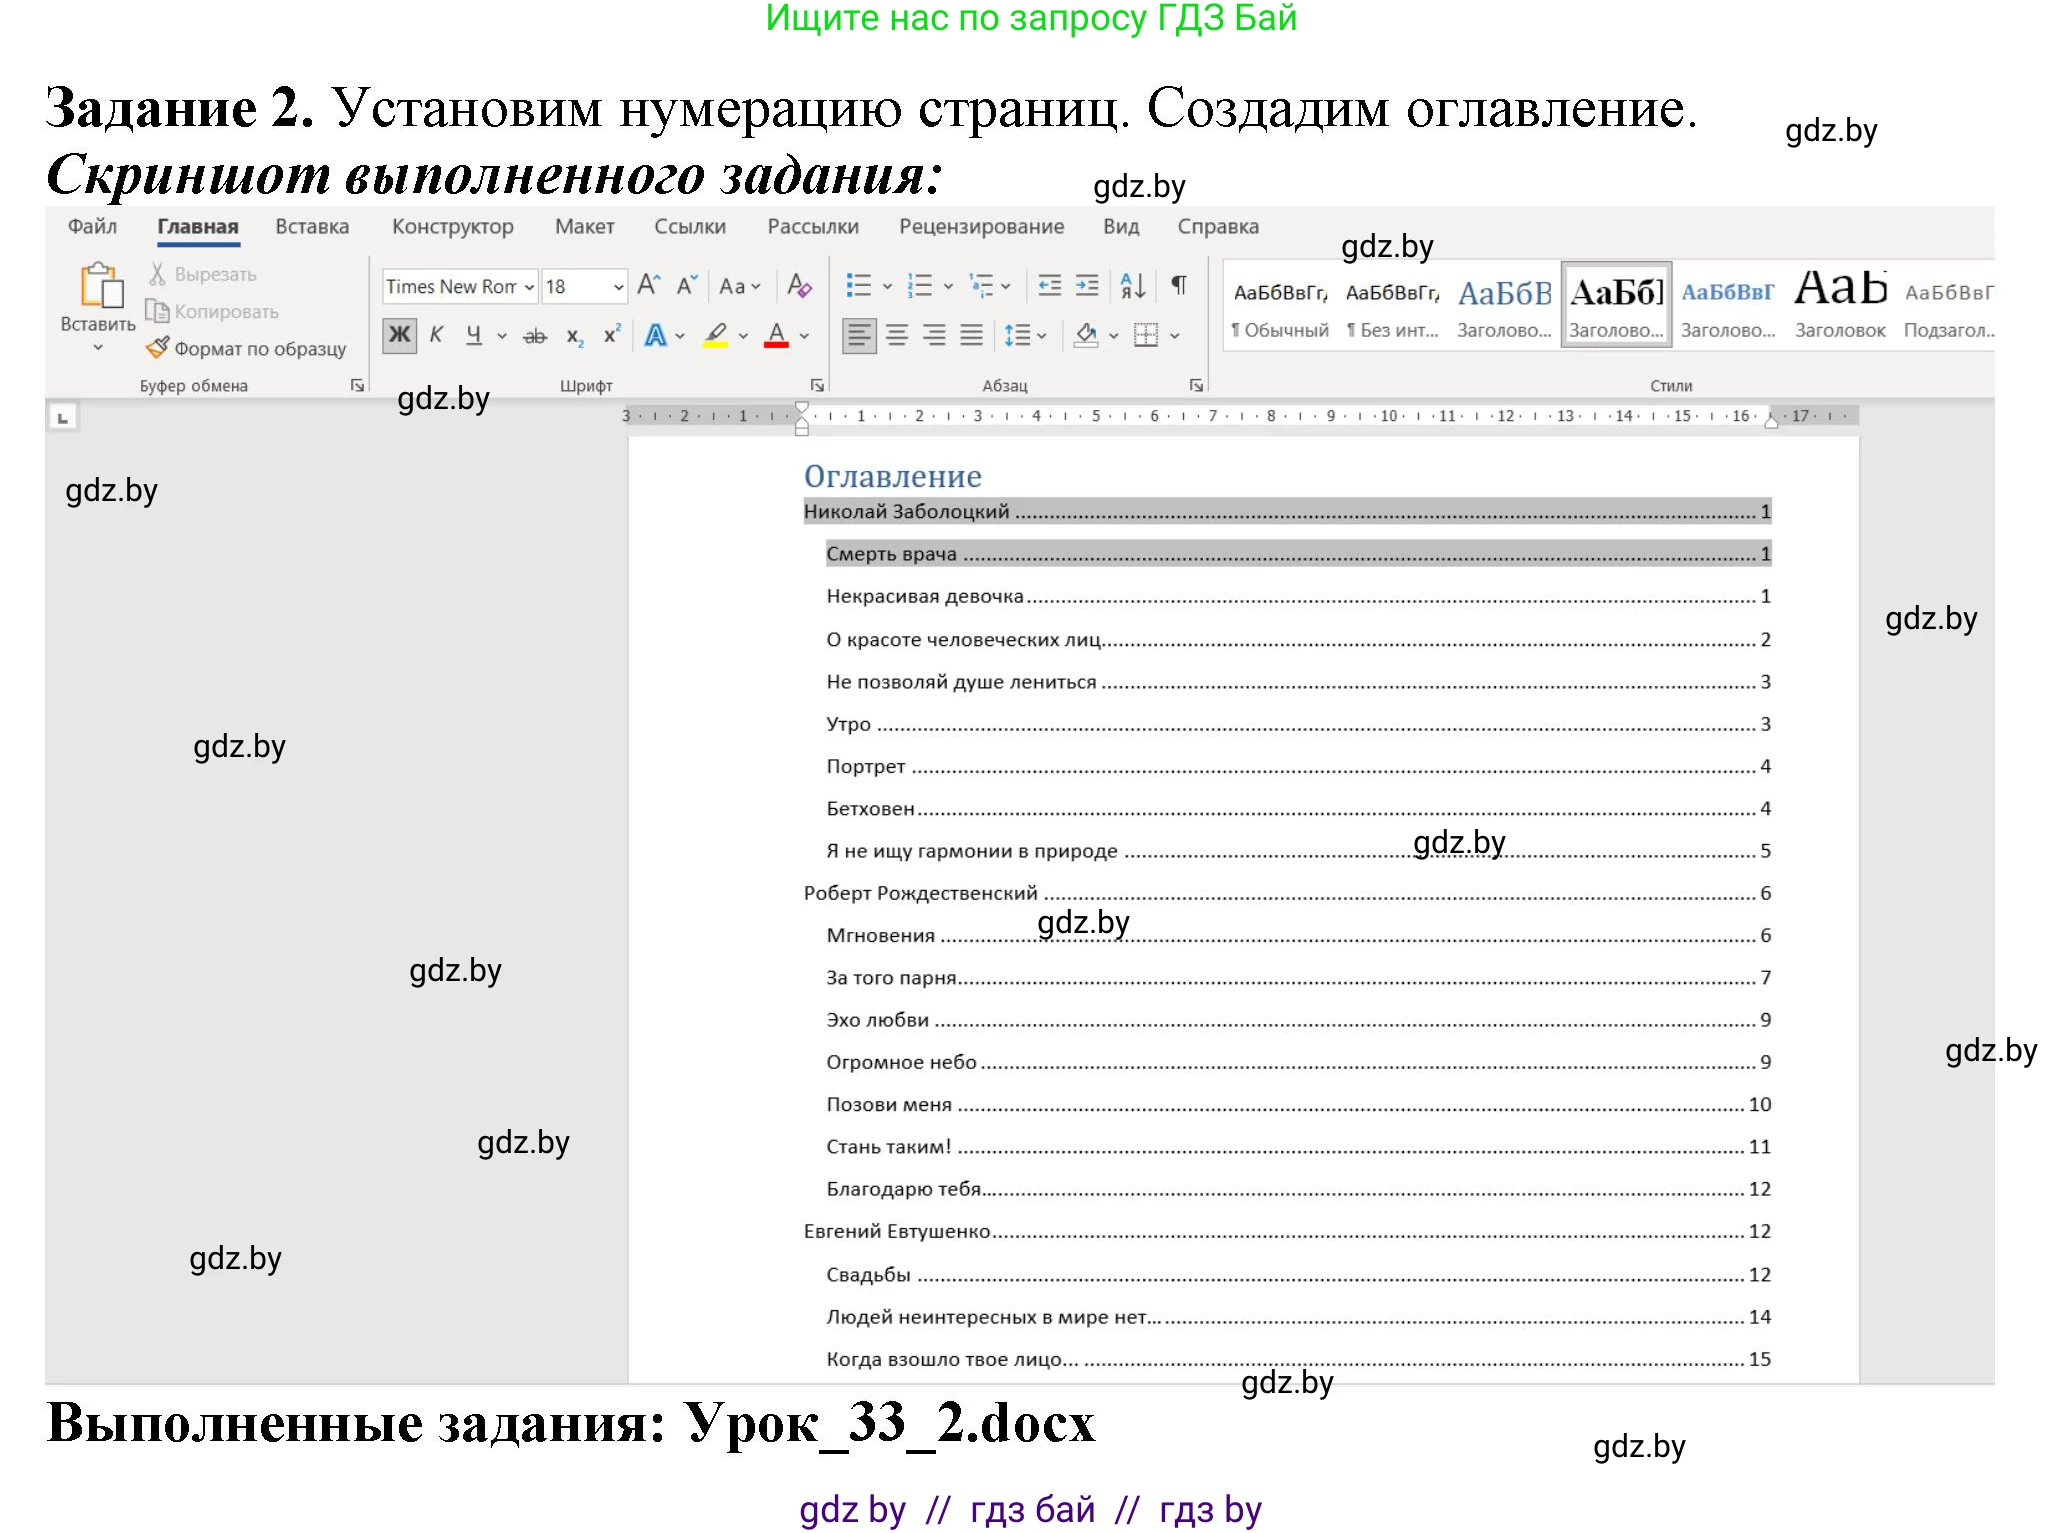
Task: Open the highlight color options
Action: point(742,334)
